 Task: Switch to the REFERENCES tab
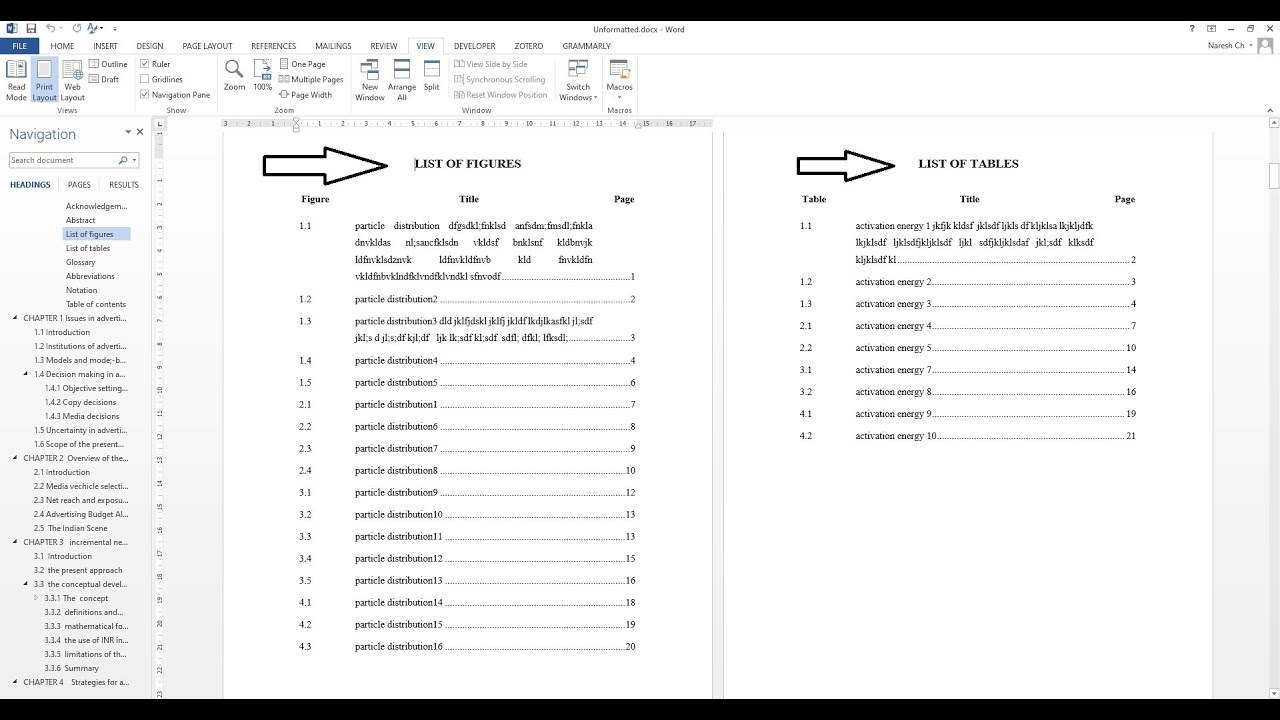point(273,46)
